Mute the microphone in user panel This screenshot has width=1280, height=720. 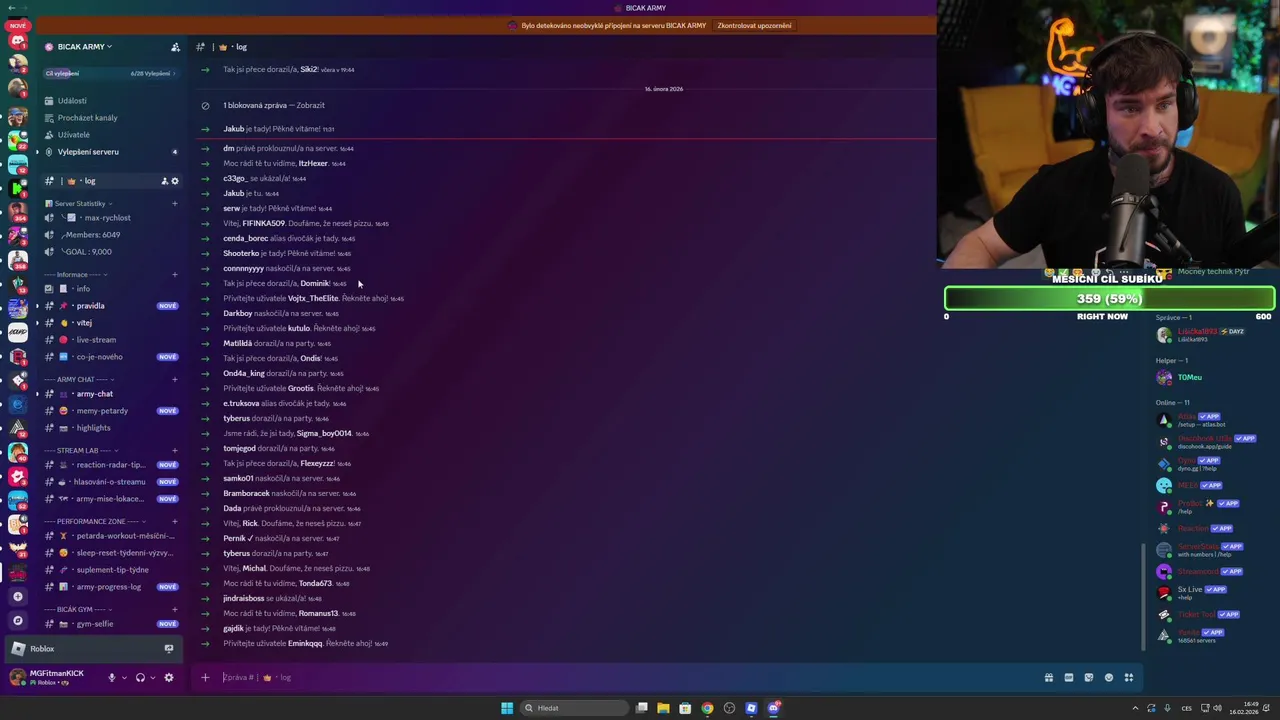tap(111, 677)
